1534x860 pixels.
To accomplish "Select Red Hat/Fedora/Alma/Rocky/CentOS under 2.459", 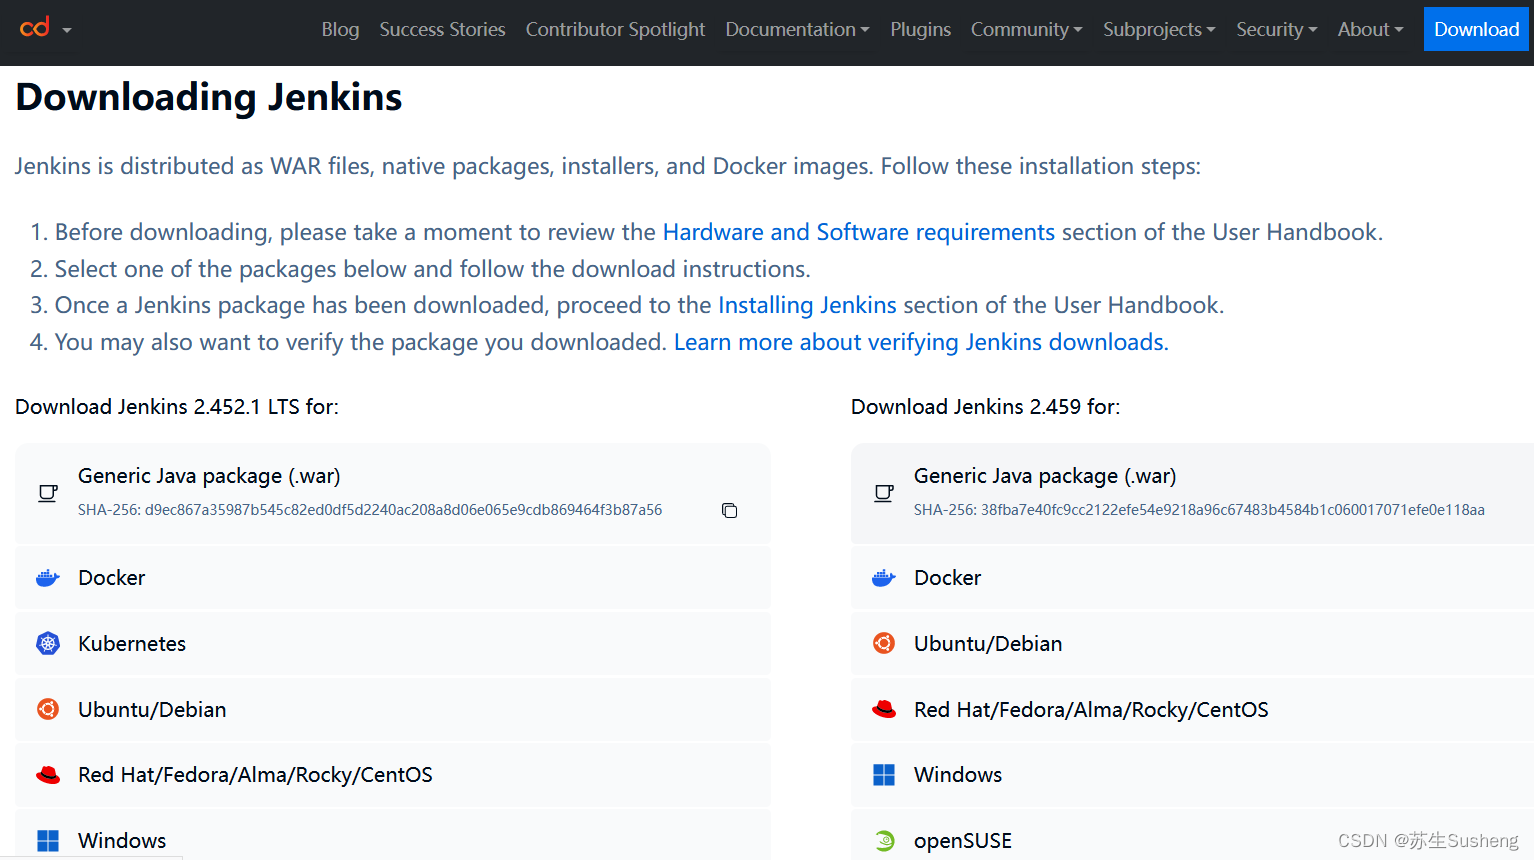I will point(1192,709).
